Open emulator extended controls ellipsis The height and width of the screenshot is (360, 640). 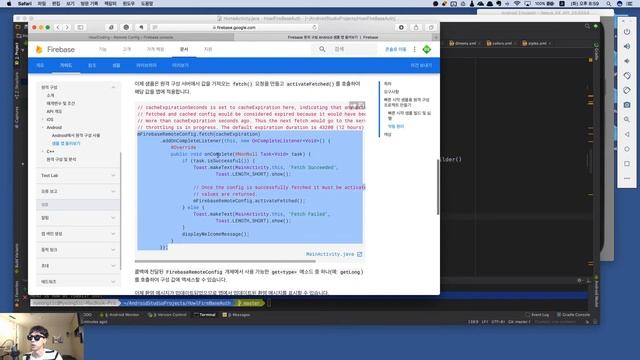pos(627,178)
